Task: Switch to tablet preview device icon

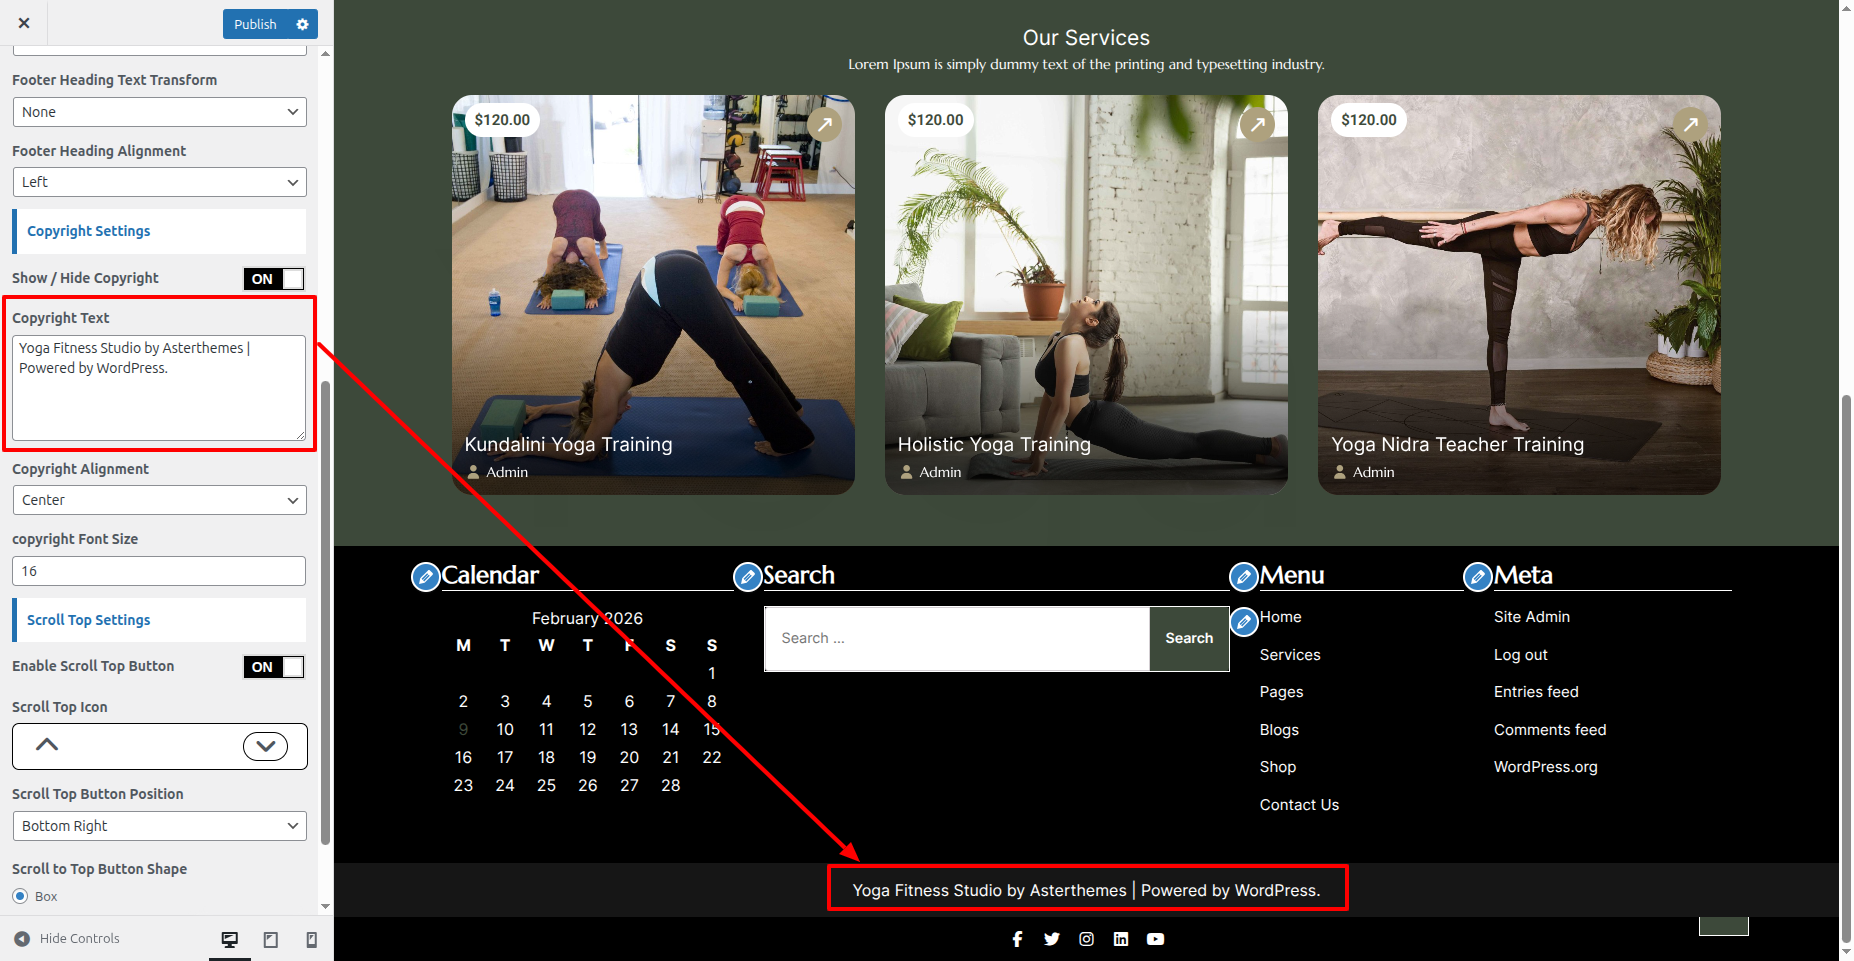Action: [x=270, y=939]
